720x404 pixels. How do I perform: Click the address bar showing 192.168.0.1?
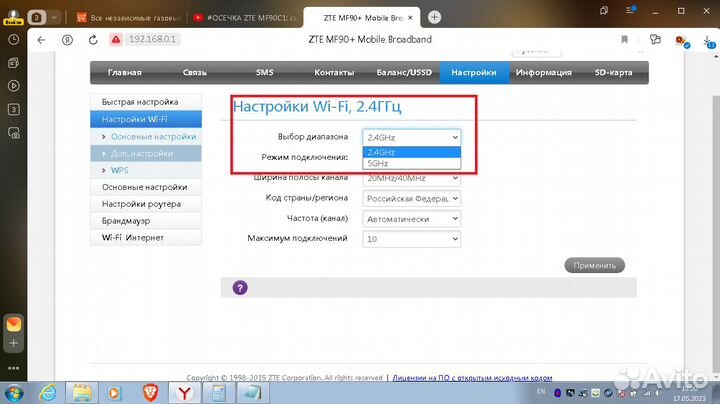click(x=152, y=39)
